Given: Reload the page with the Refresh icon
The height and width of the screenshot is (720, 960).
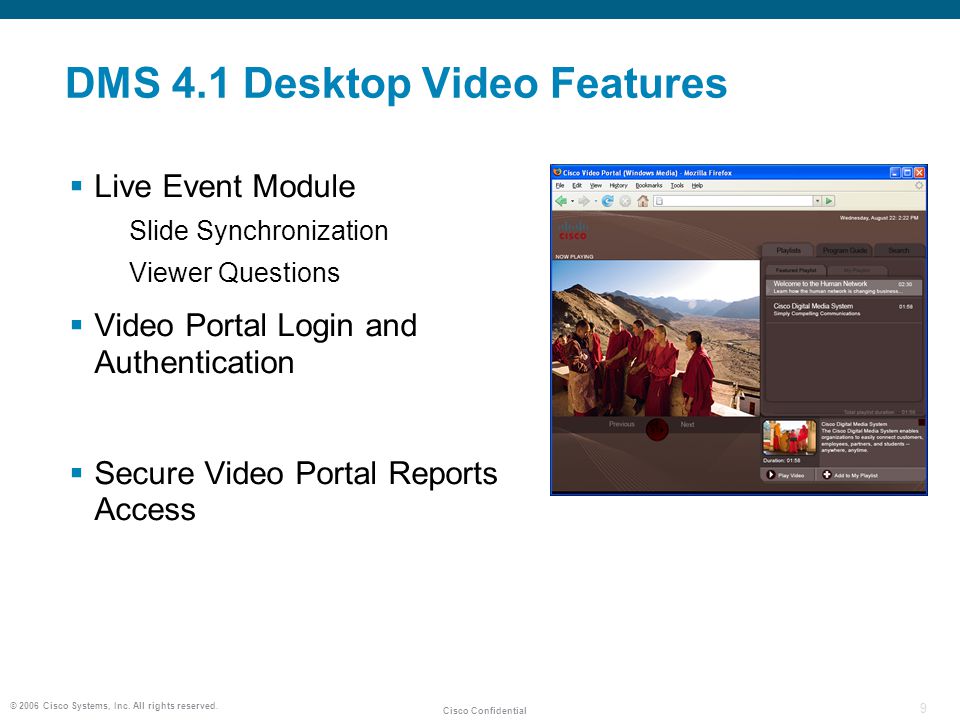Looking at the screenshot, I should click(x=607, y=201).
